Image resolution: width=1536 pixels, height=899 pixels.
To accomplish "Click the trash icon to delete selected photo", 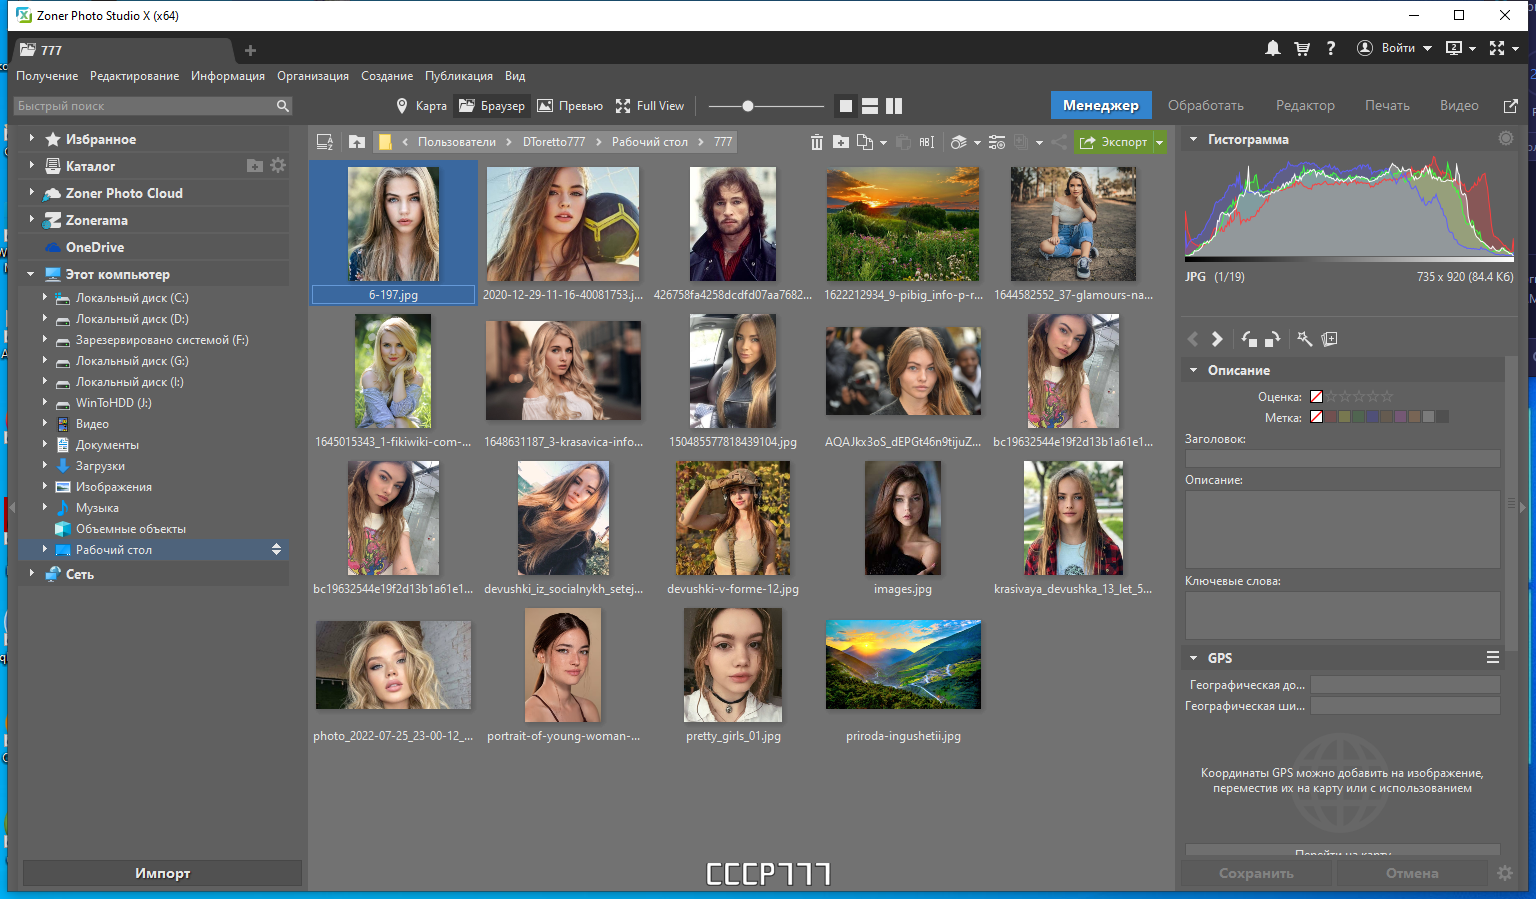I will (817, 142).
